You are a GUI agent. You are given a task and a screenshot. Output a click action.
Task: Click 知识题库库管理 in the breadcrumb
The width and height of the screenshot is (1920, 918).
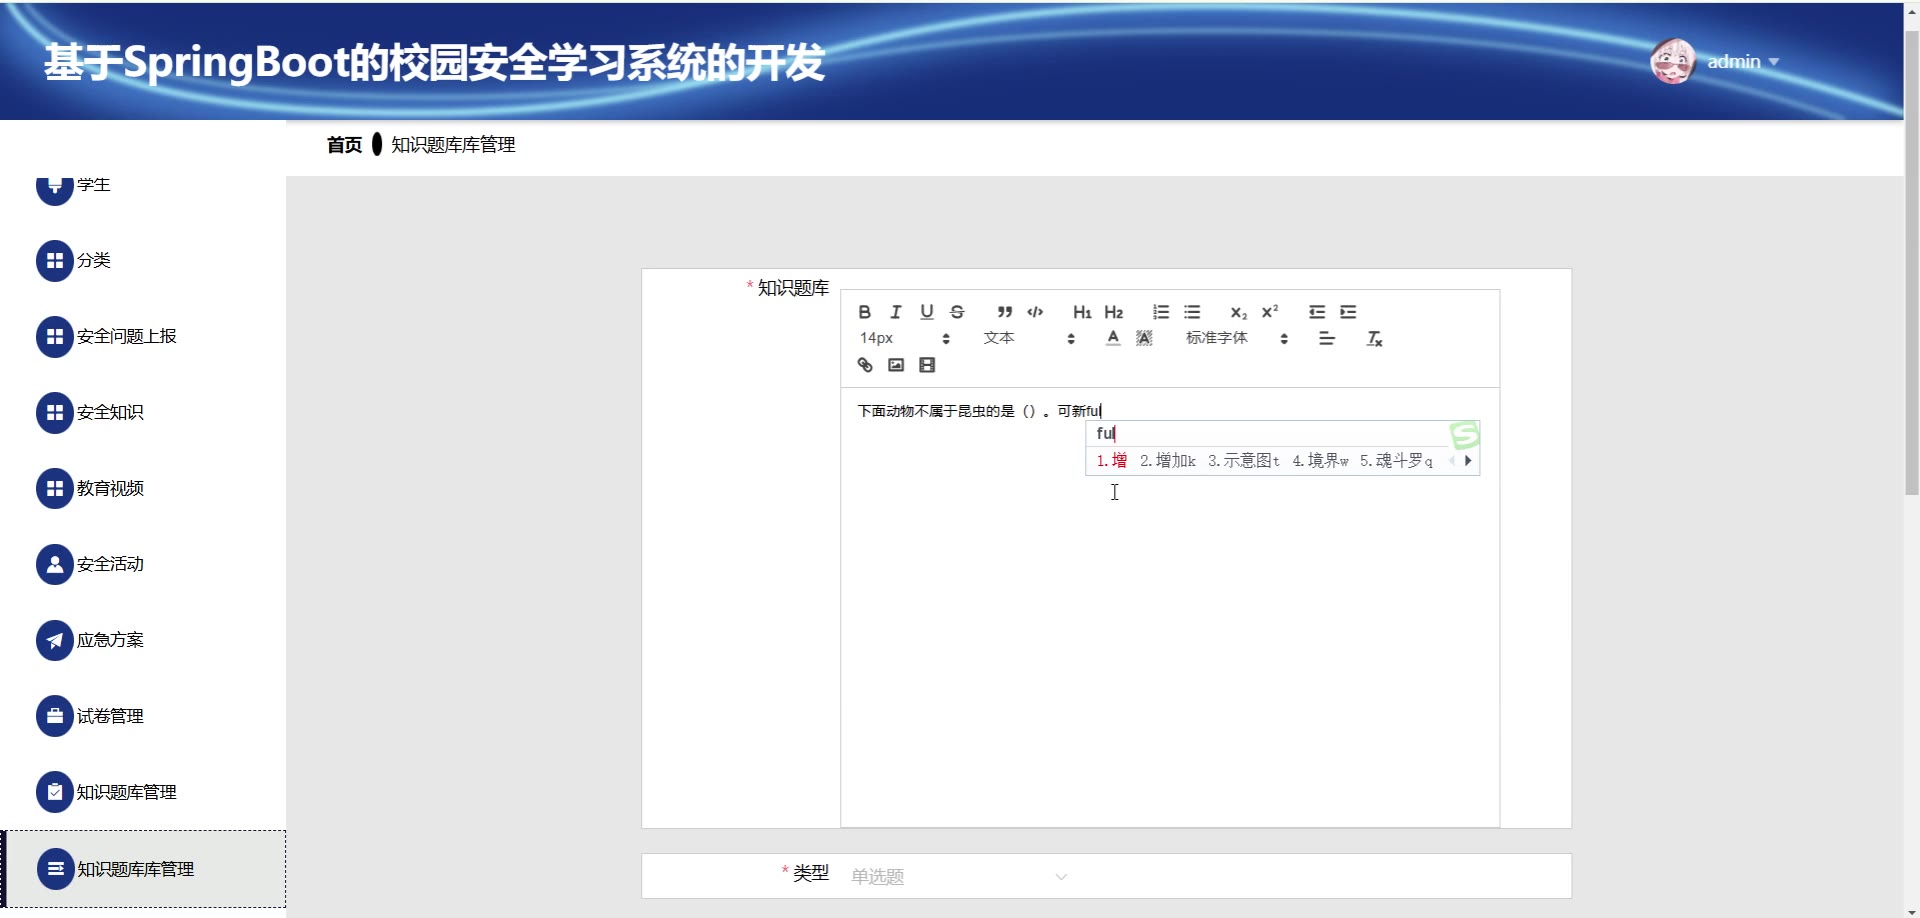point(453,145)
